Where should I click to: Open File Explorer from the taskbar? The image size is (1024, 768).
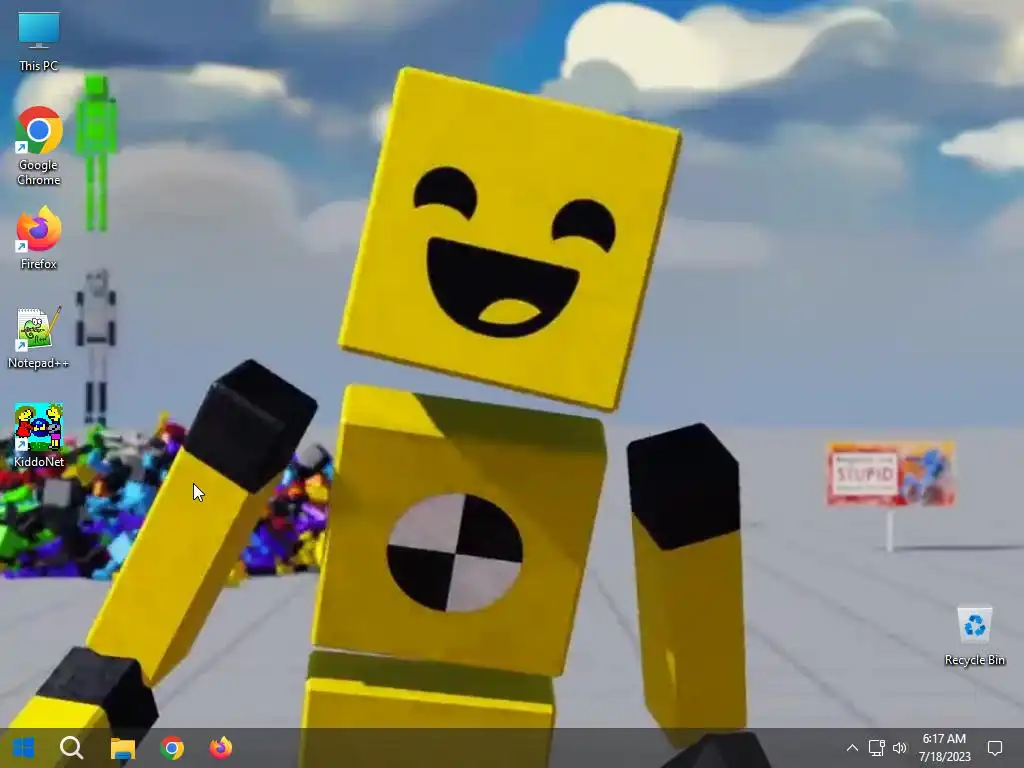pos(122,748)
